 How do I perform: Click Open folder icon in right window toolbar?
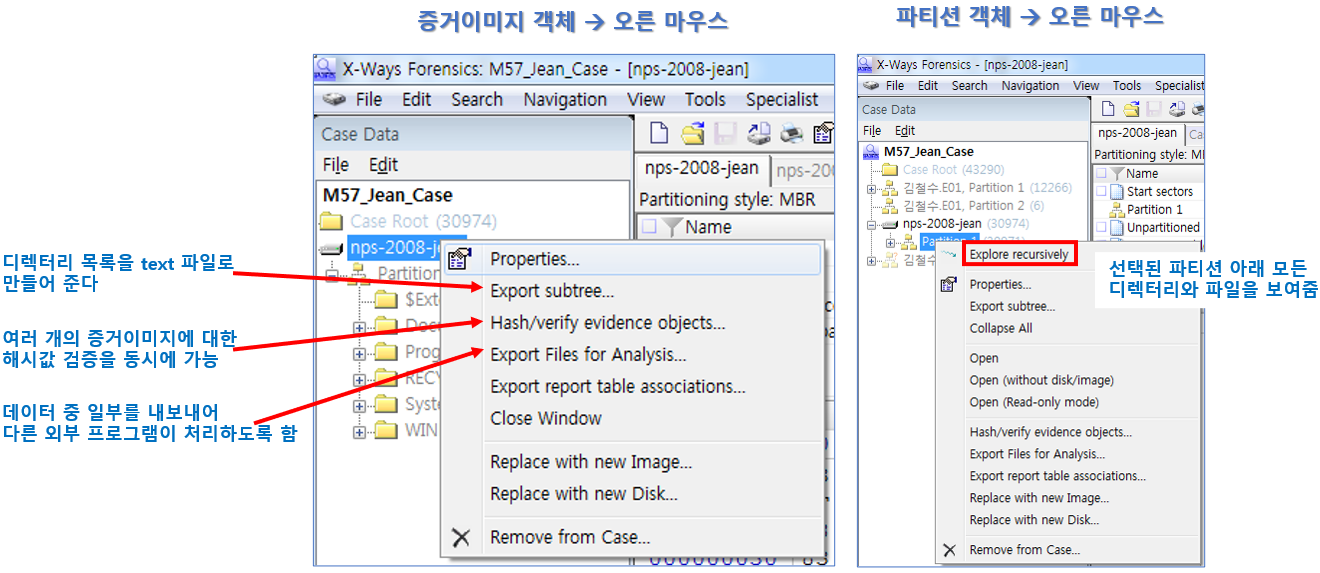[1131, 109]
